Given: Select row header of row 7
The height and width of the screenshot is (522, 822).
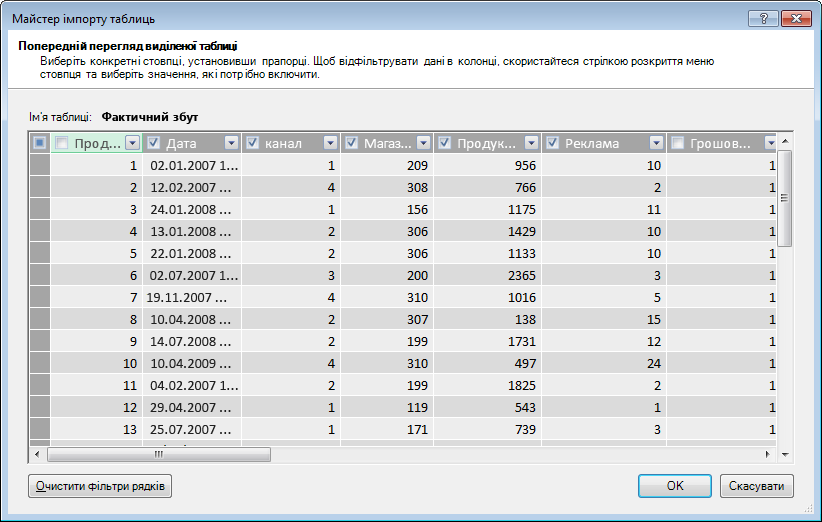Looking at the screenshot, I should click(40, 297).
